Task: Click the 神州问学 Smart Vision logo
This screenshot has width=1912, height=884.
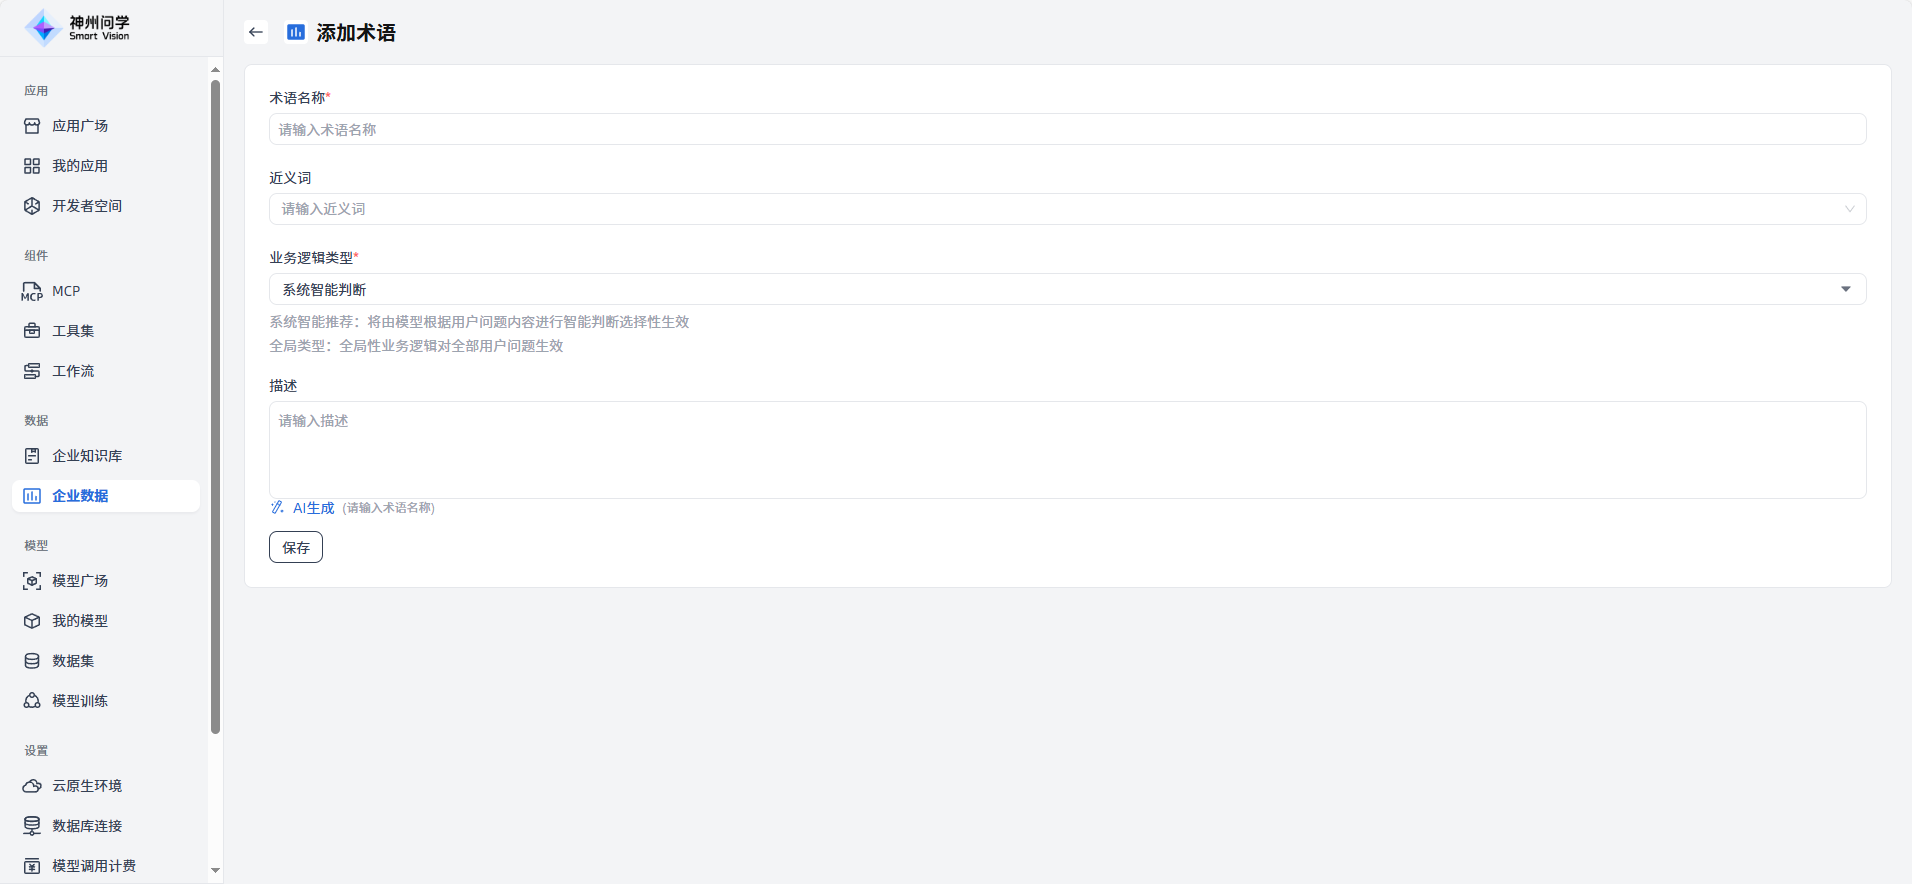Action: pos(78,28)
